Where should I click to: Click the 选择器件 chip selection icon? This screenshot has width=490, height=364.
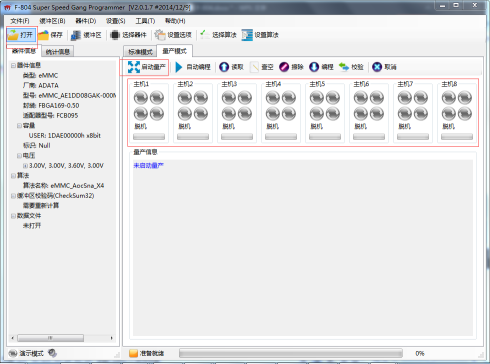pyautogui.click(x=115, y=35)
